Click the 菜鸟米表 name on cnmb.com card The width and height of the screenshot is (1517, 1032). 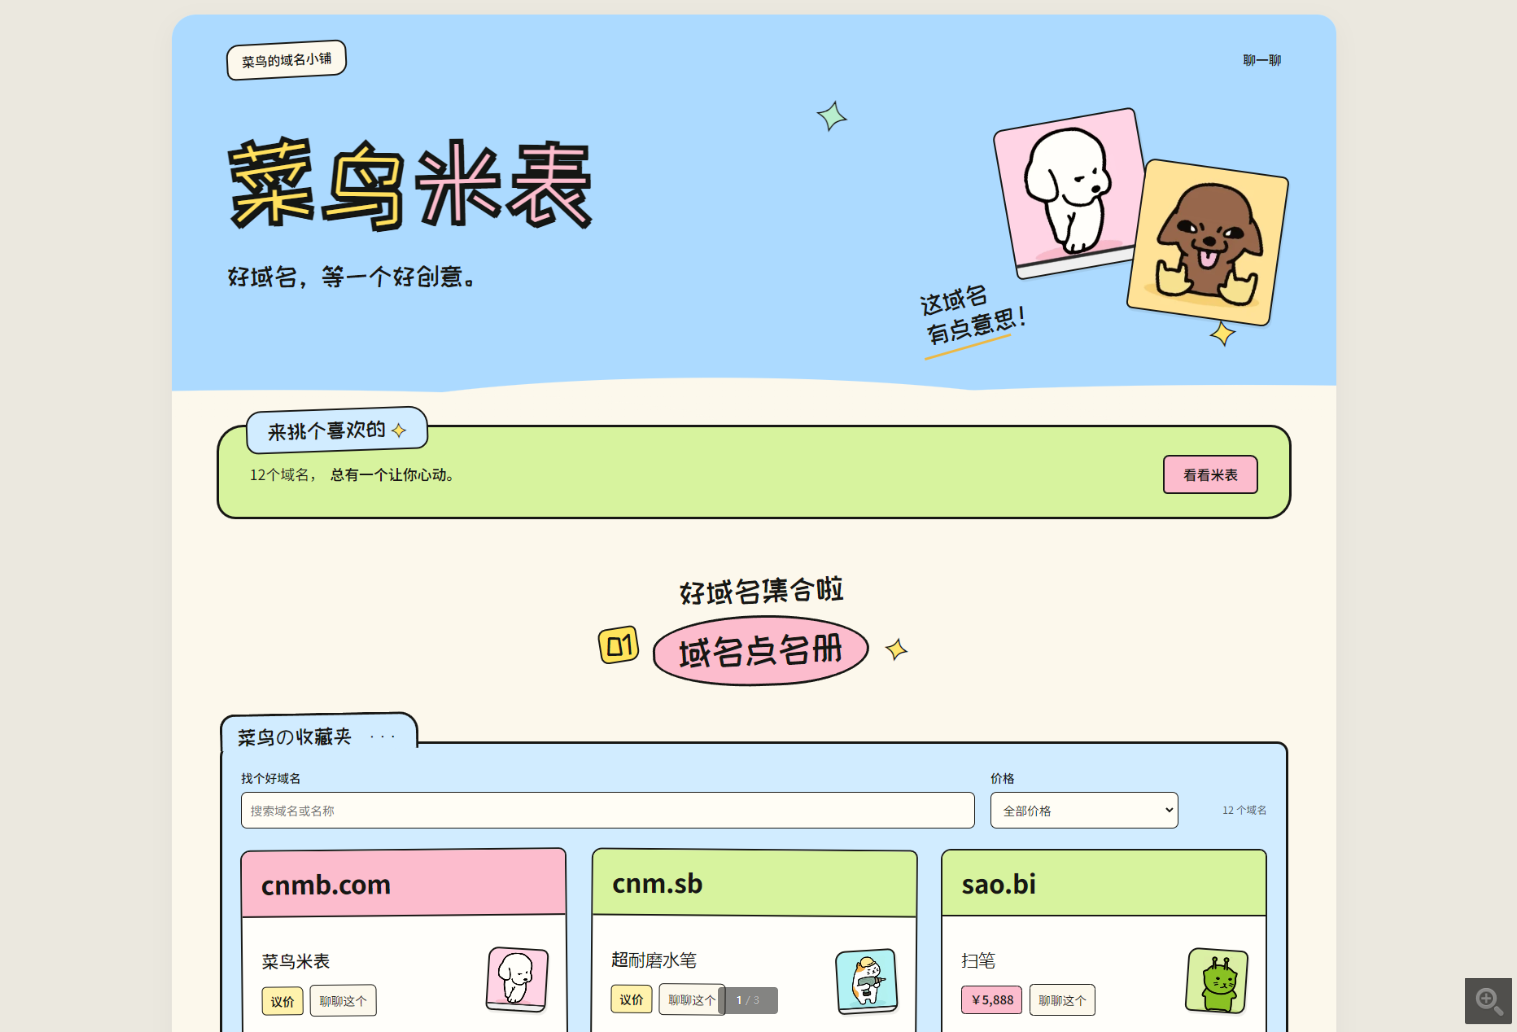296,961
